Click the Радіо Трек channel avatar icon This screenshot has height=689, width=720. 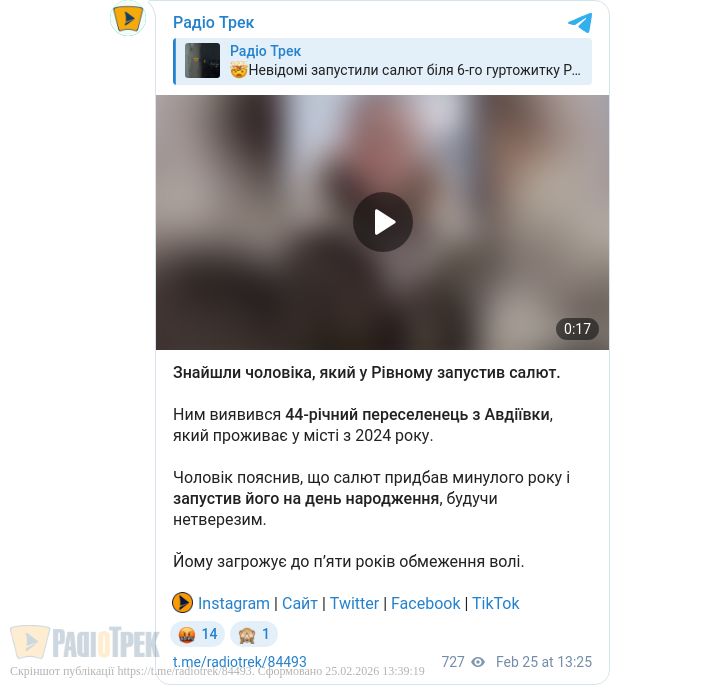point(128,18)
